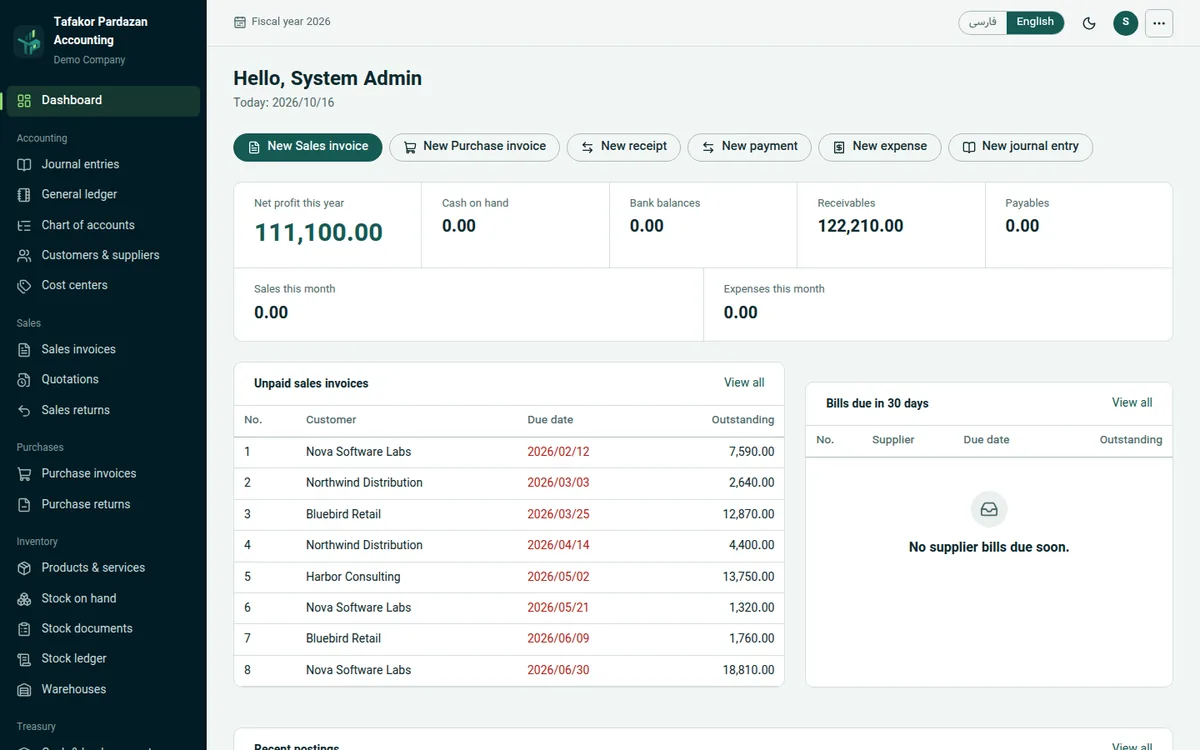Viewport: 1200px width, 750px height.
Task: Select the English language option
Action: pyautogui.click(x=1035, y=22)
